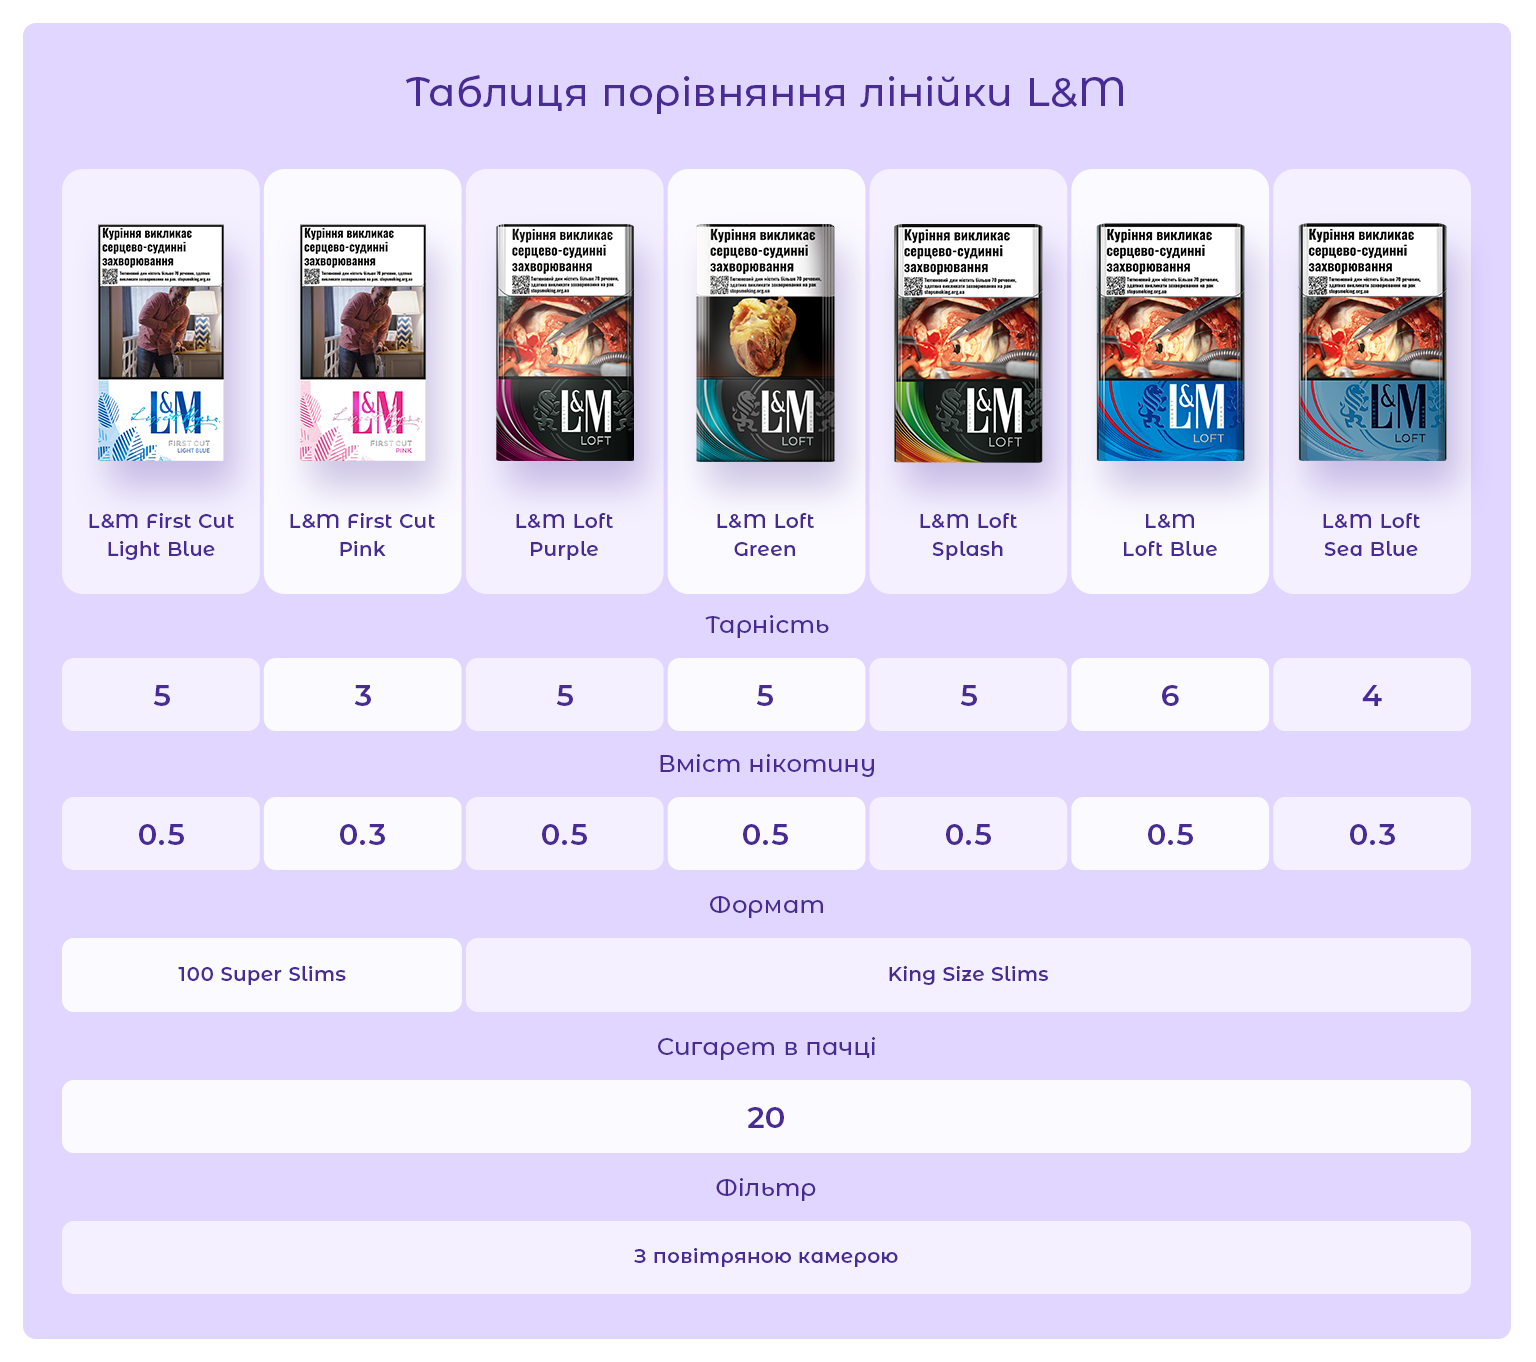
Task: Click the L&M First Cut Light Blue pack image
Action: [x=161, y=343]
